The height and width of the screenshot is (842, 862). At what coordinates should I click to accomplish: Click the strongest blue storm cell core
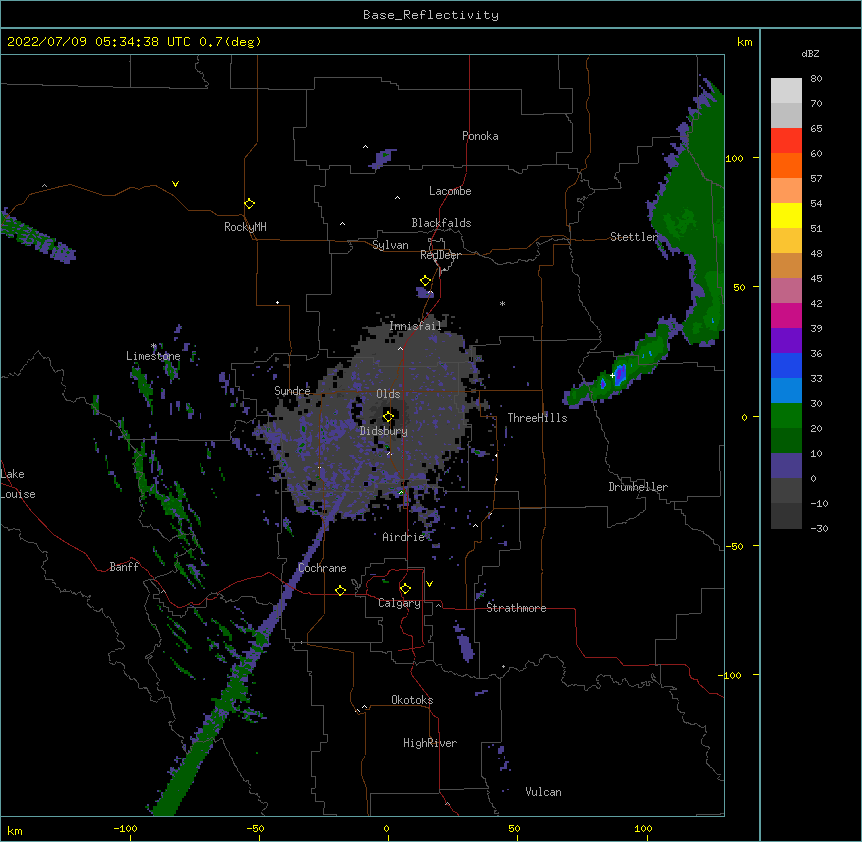620,374
